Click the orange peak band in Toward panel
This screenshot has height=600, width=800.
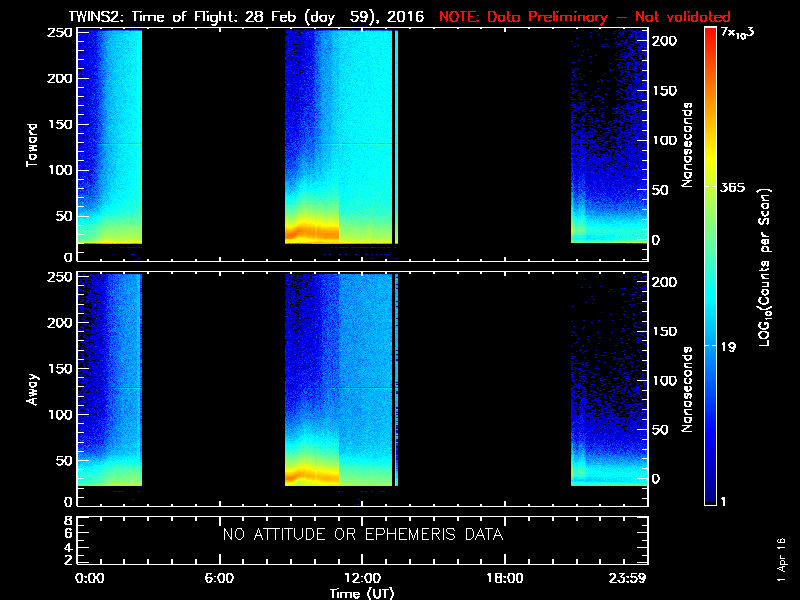tap(311, 232)
